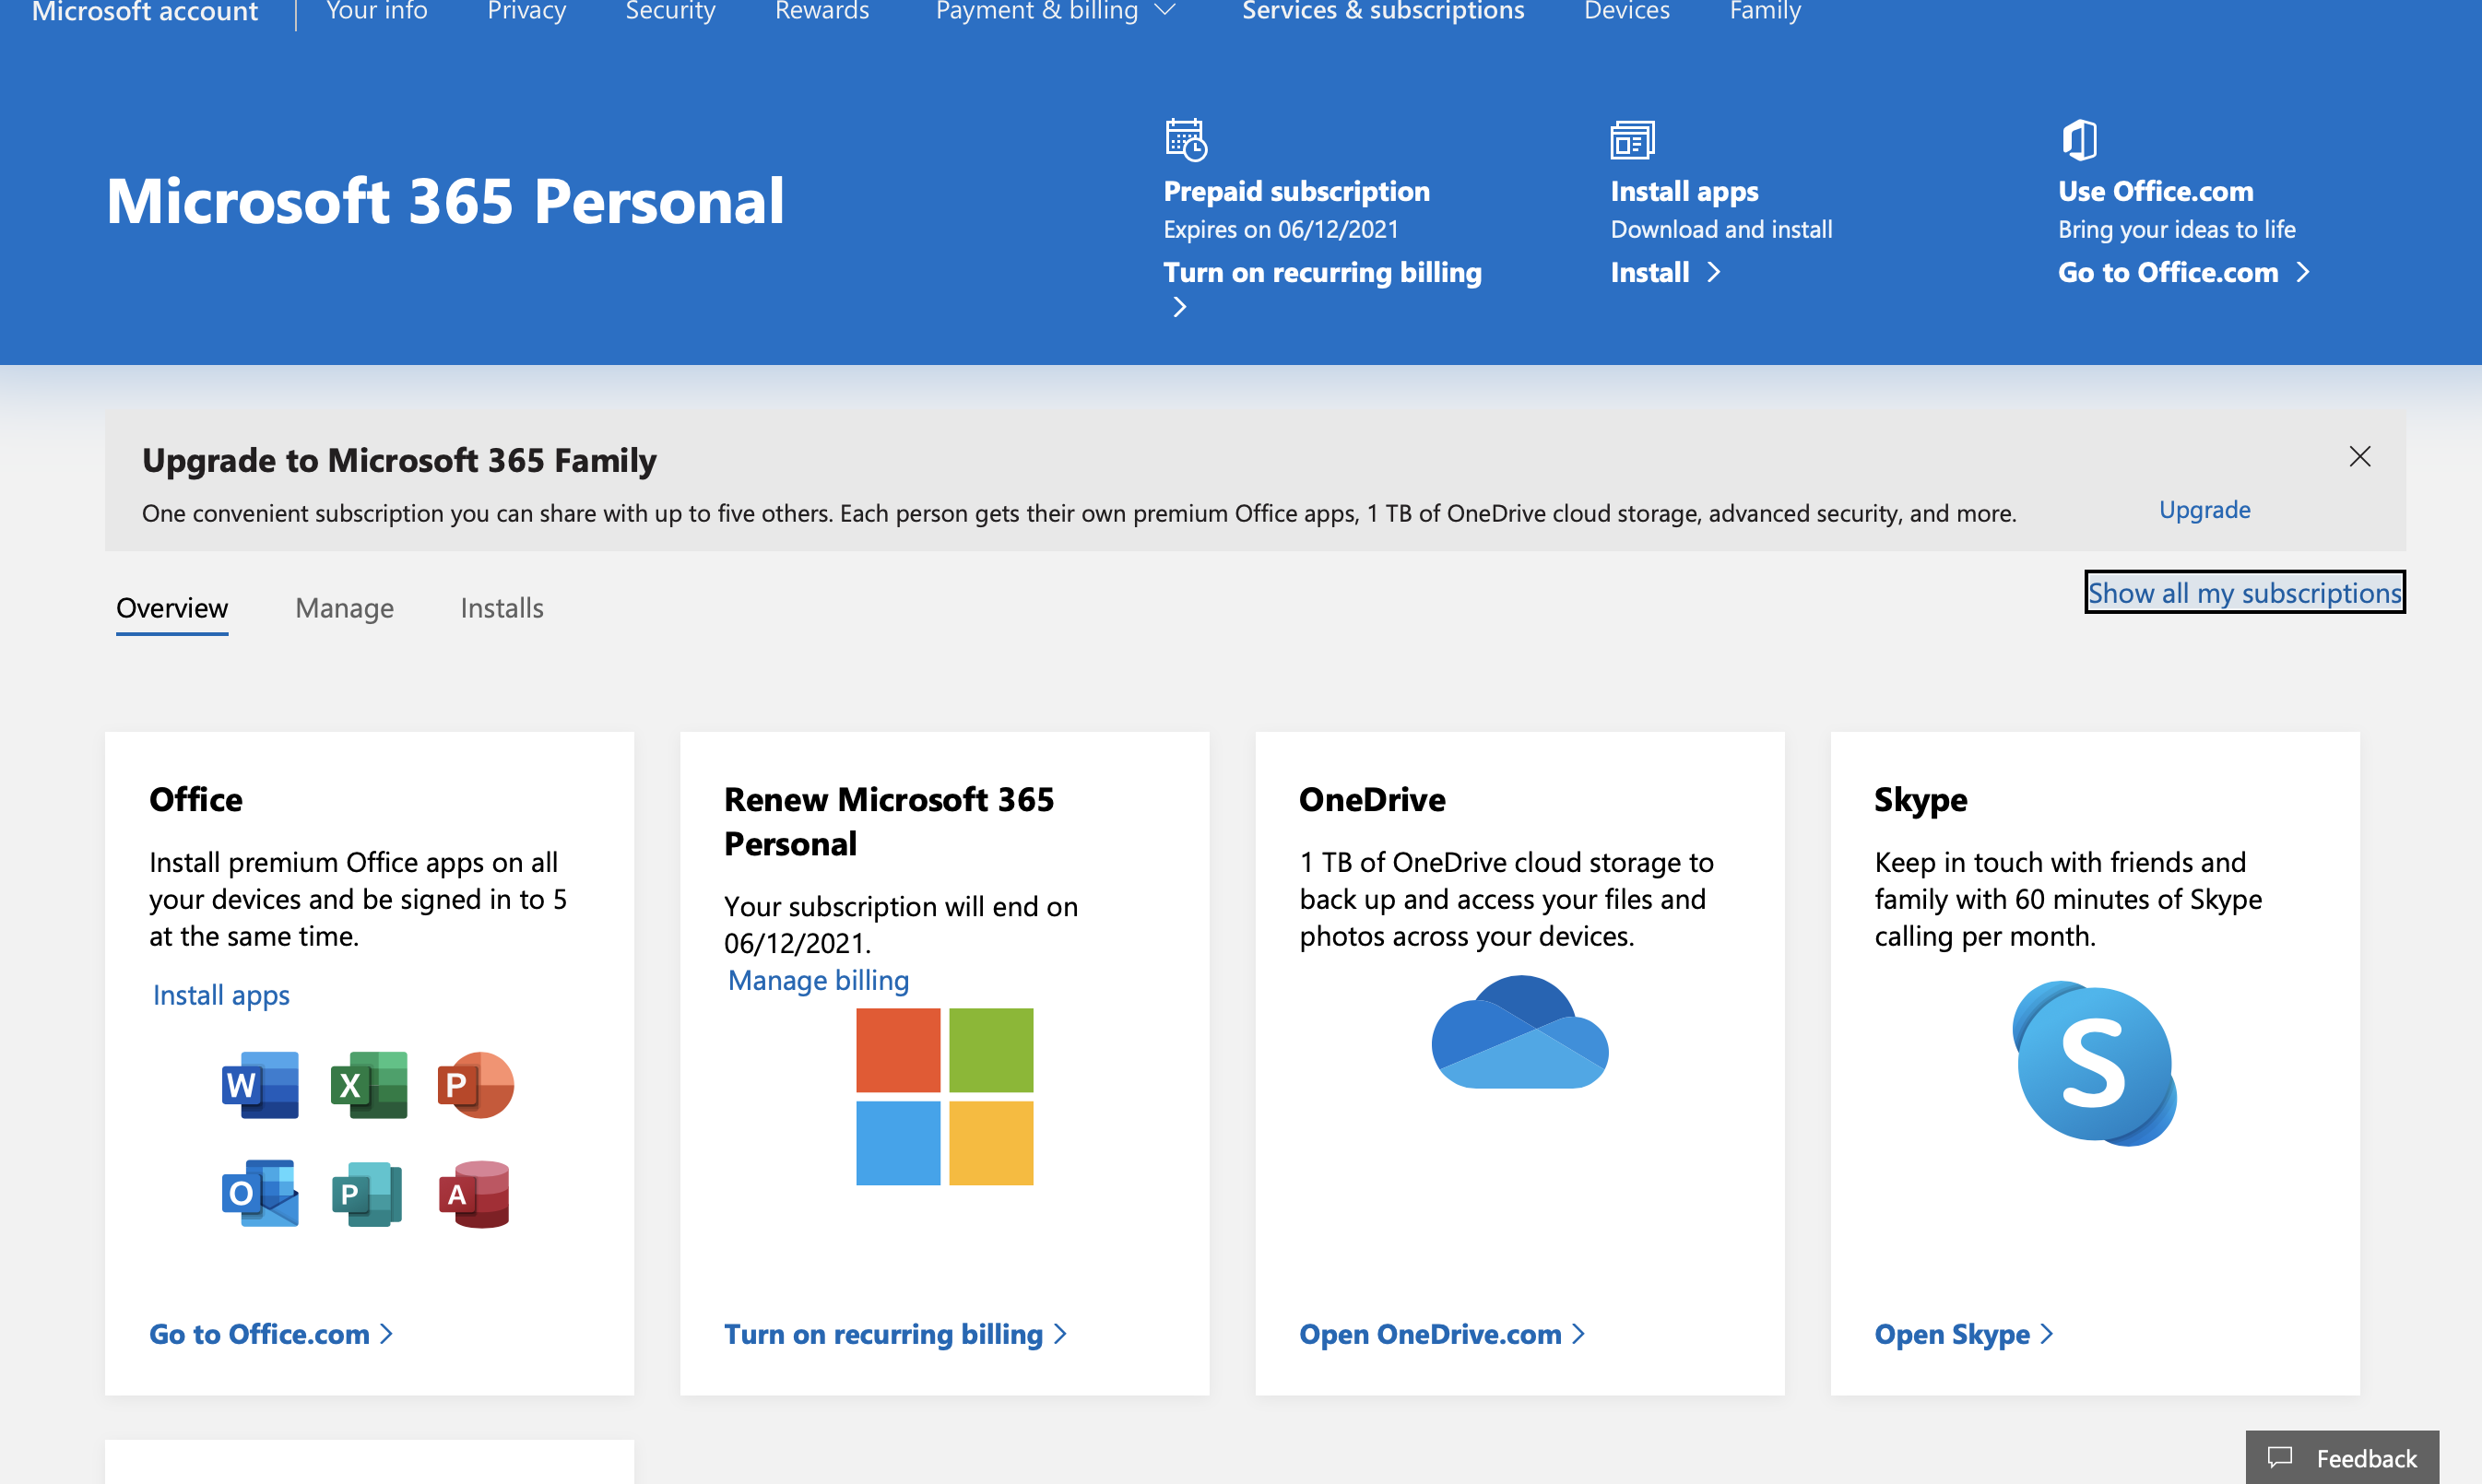Click the Install apps window icon
Viewport: 2482px width, 1484px height.
tap(1632, 140)
